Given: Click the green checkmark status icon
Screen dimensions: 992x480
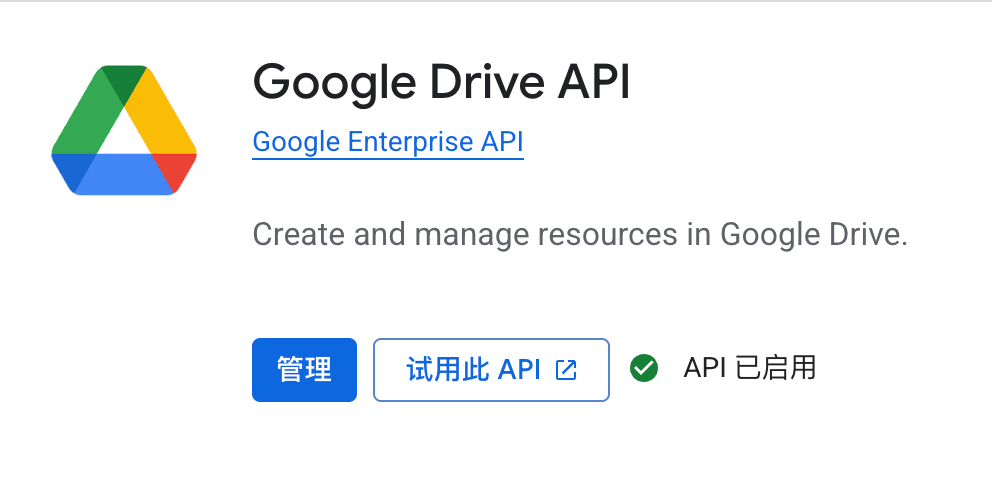Looking at the screenshot, I should [644, 368].
